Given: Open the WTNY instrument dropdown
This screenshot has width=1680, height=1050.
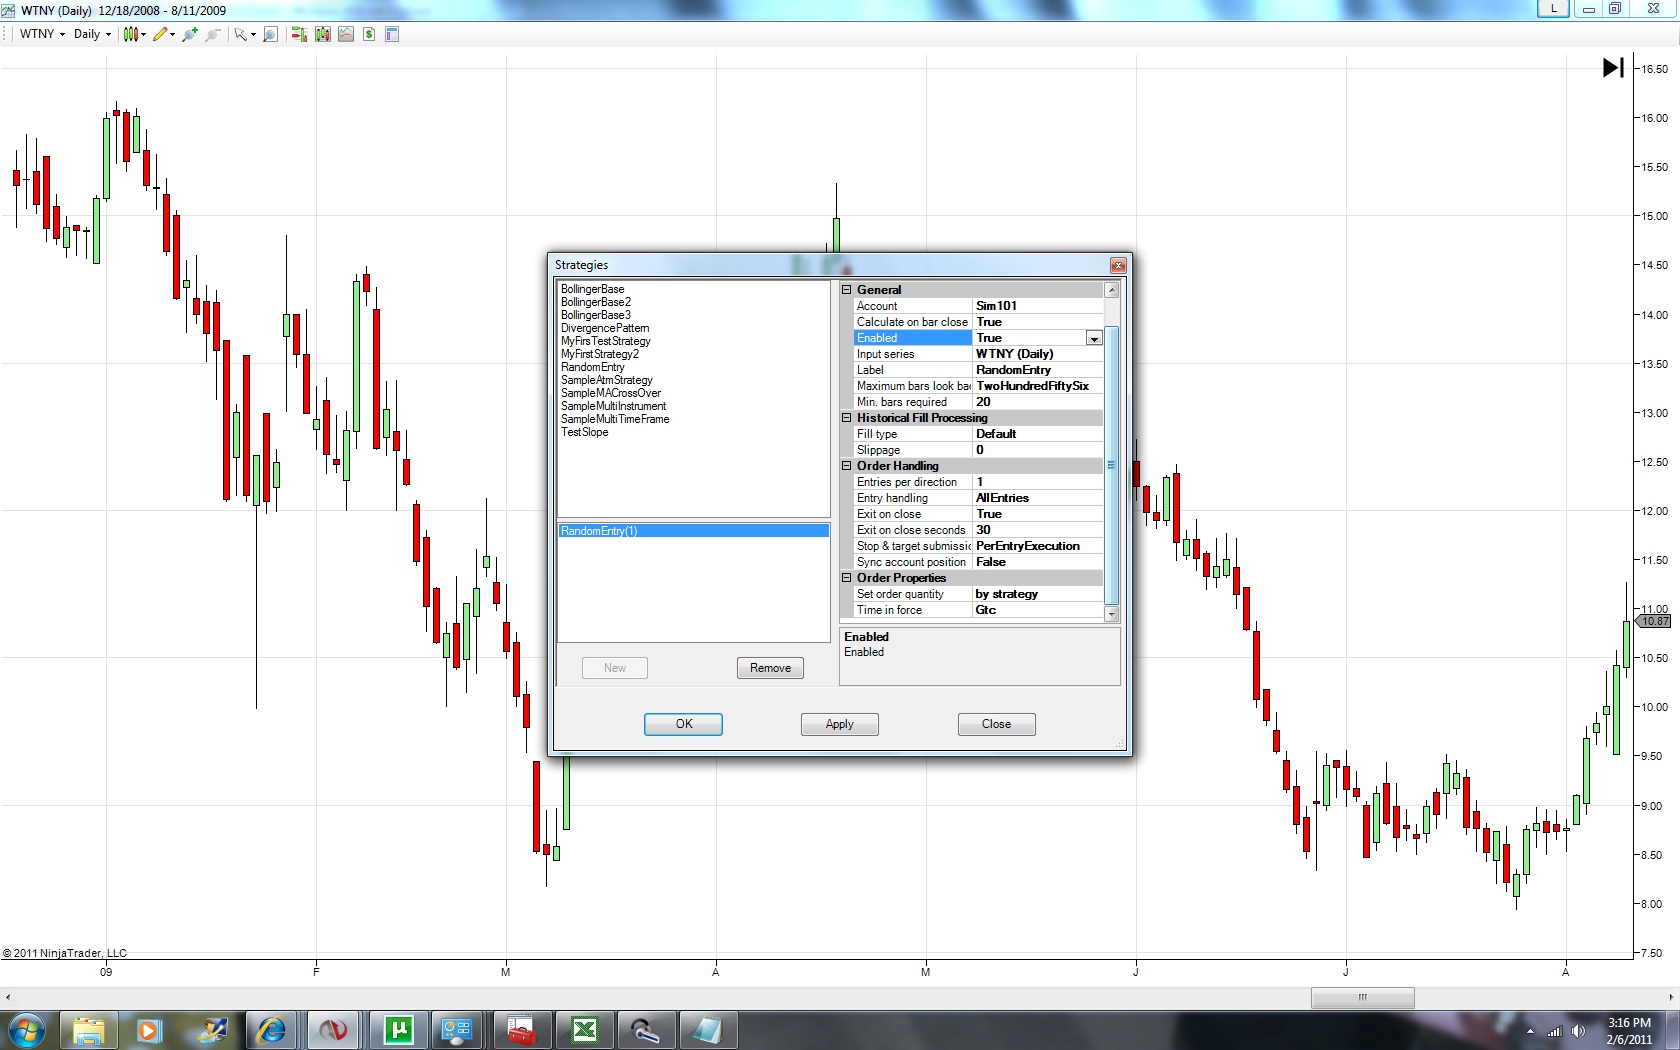Looking at the screenshot, I should point(42,34).
